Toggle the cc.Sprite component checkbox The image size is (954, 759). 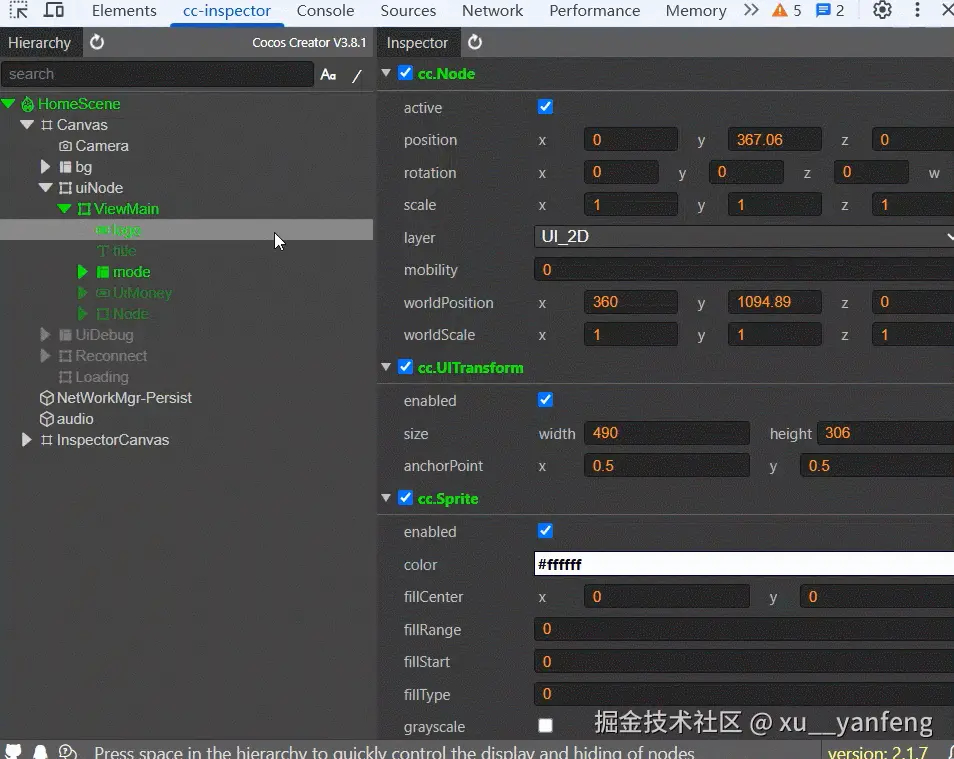(x=405, y=498)
